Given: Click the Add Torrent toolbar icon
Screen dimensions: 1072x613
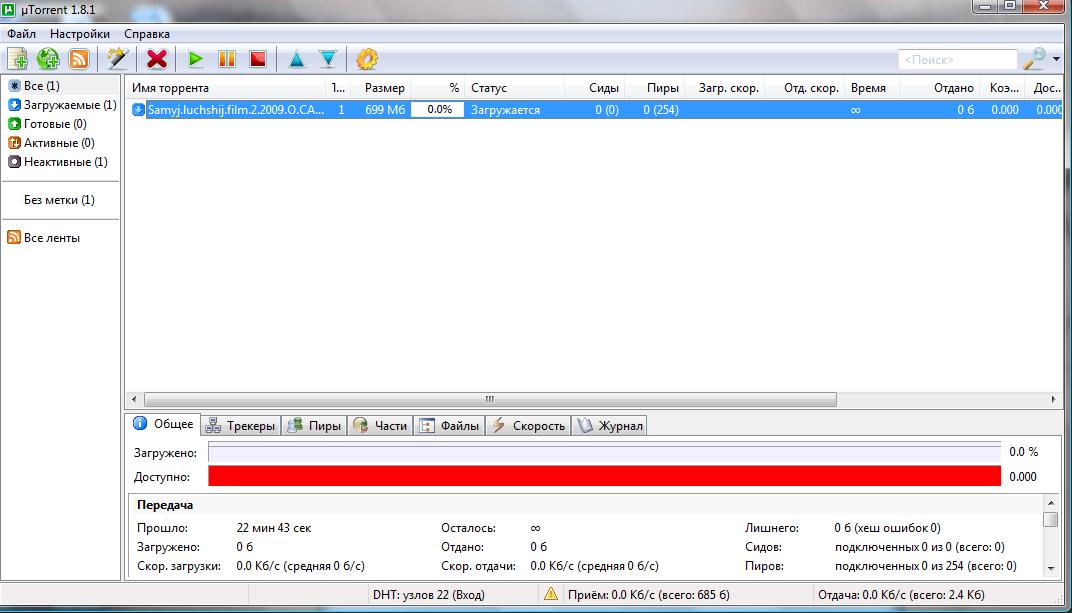Looking at the screenshot, I should click(17, 59).
